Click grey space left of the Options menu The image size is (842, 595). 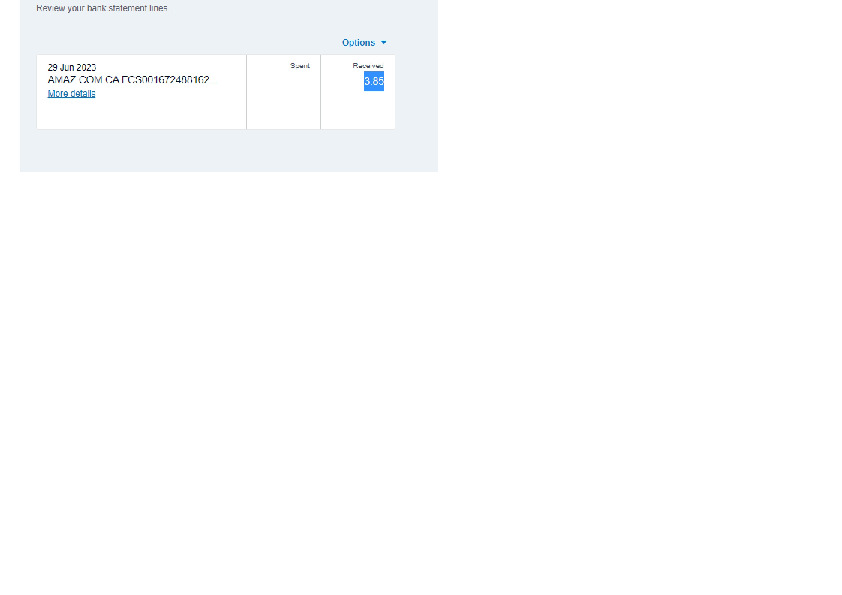click(200, 43)
